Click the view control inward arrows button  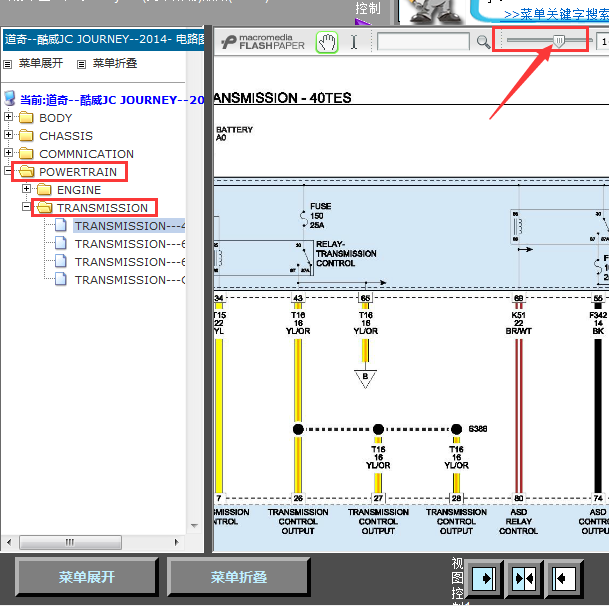click(524, 579)
